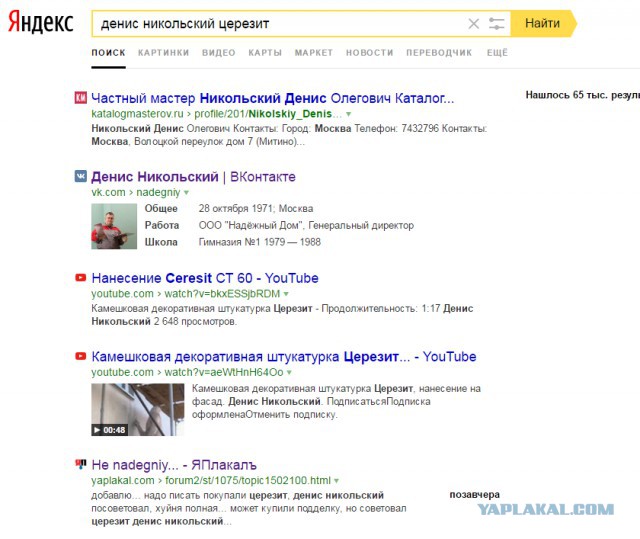Expand dropdown arrow next to vk.com nadegniy
The height and width of the screenshot is (539, 640).
(187, 193)
